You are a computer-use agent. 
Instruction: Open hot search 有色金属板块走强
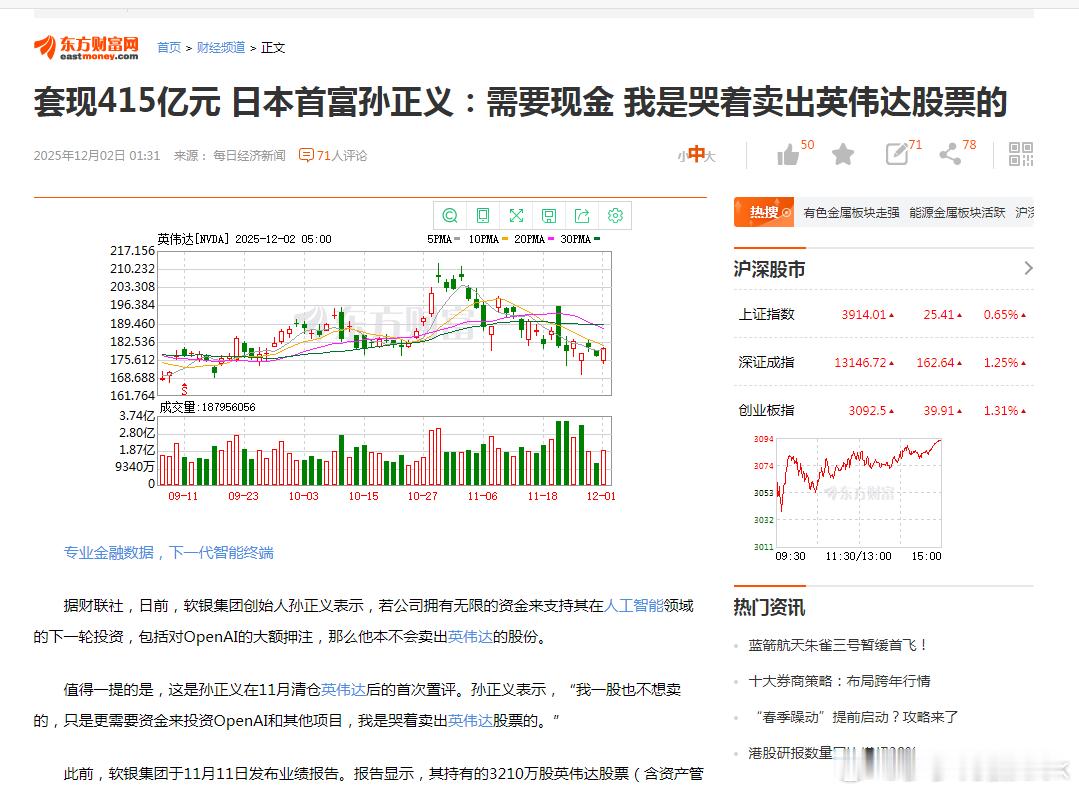click(851, 213)
